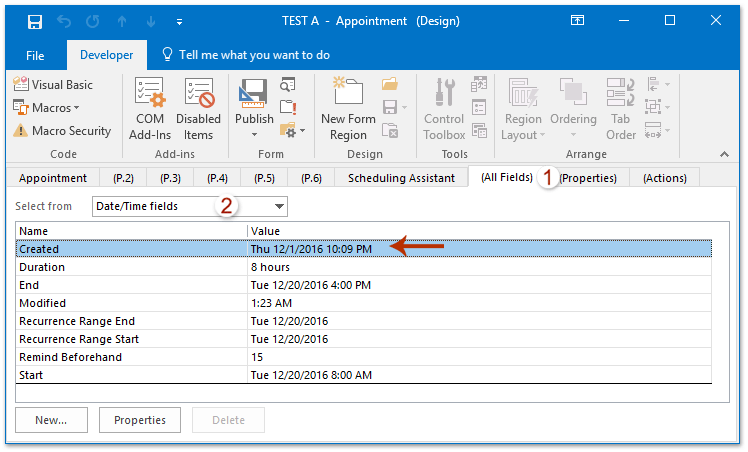
Task: Expand the Save Region dropdown arrow
Action: point(405,107)
